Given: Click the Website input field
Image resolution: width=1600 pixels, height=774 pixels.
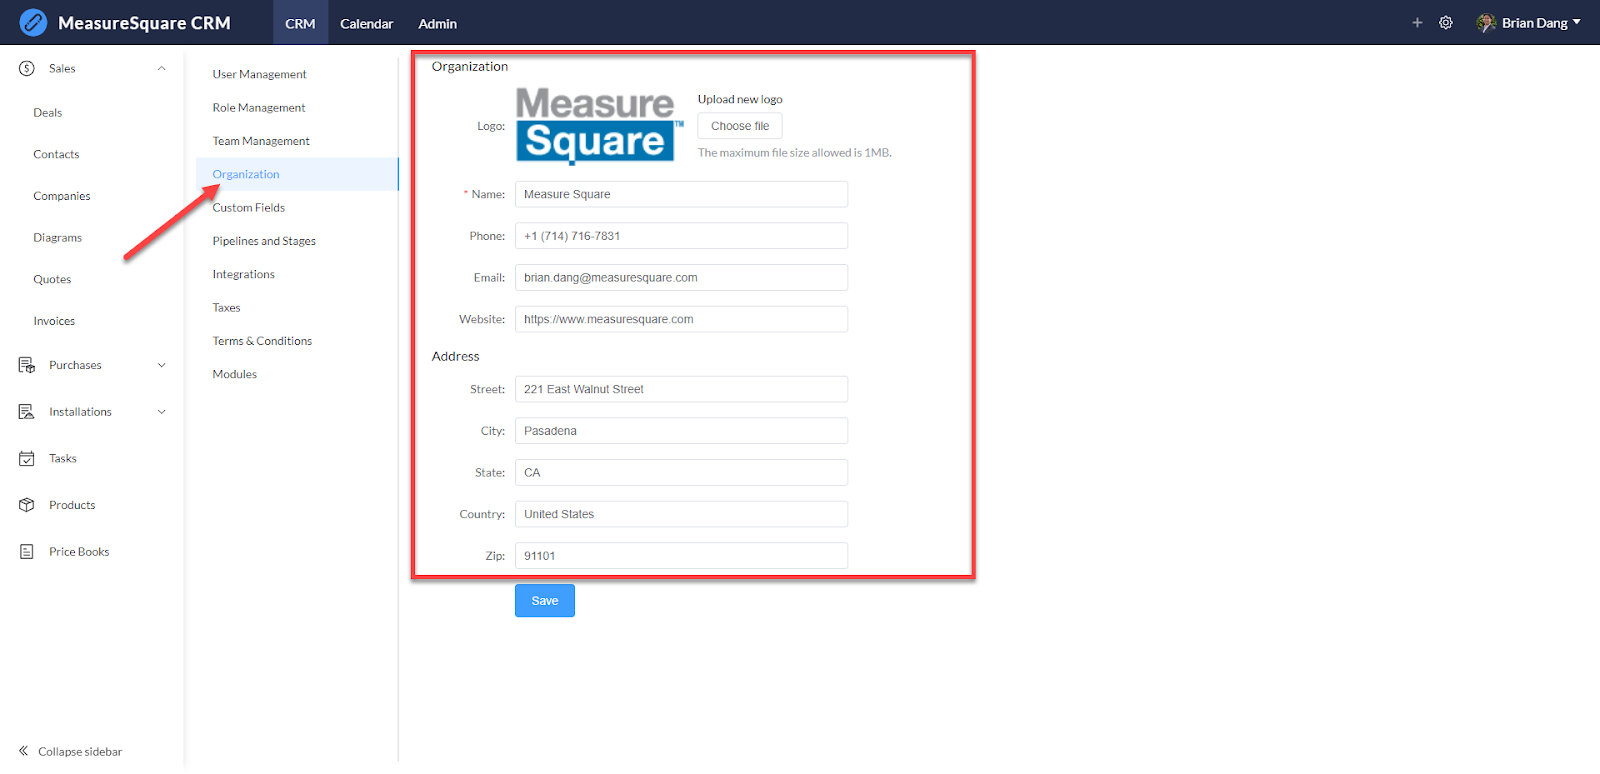Looking at the screenshot, I should [681, 319].
